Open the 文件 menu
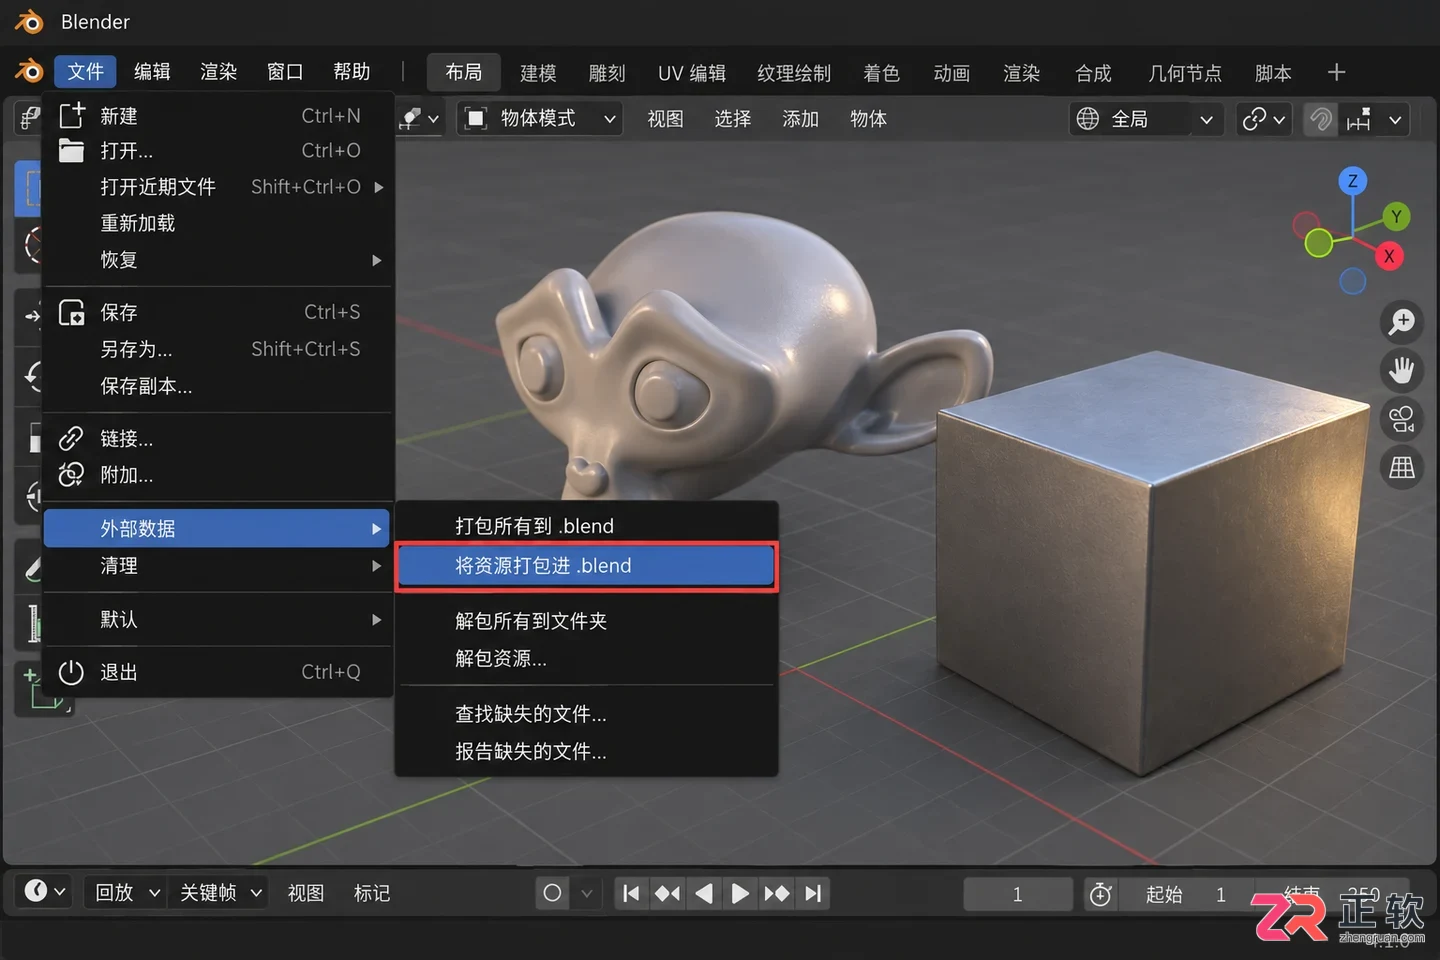 tap(86, 72)
